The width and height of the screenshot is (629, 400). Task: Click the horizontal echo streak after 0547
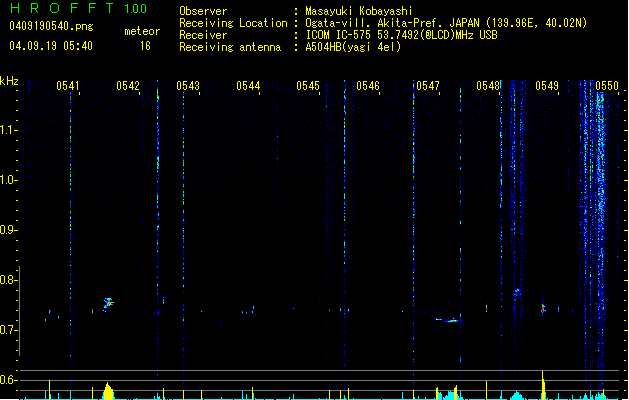[x=449, y=320]
